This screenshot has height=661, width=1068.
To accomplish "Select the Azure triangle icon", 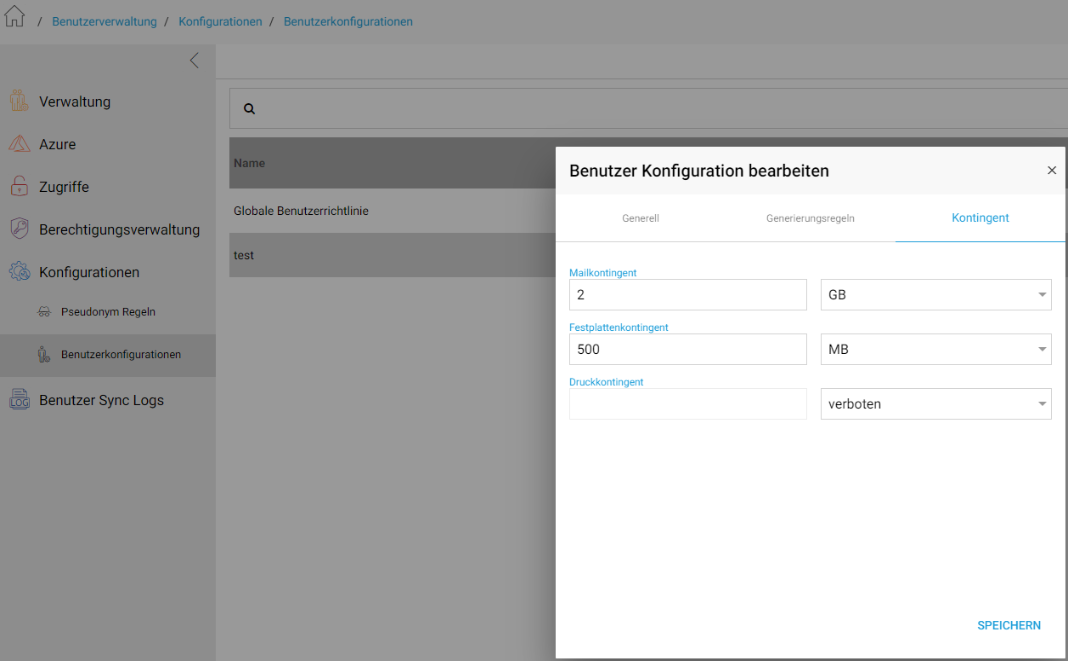I will [x=19, y=144].
